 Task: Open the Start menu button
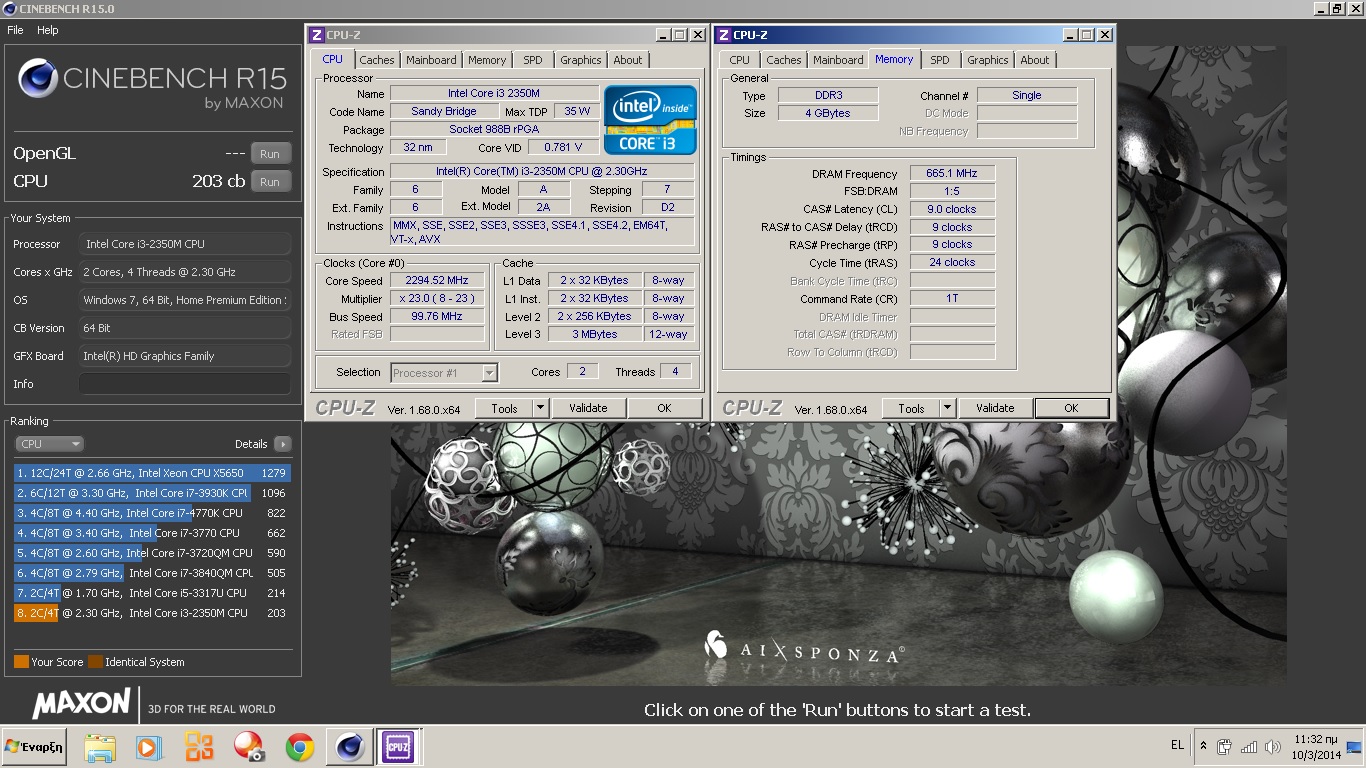coord(34,747)
